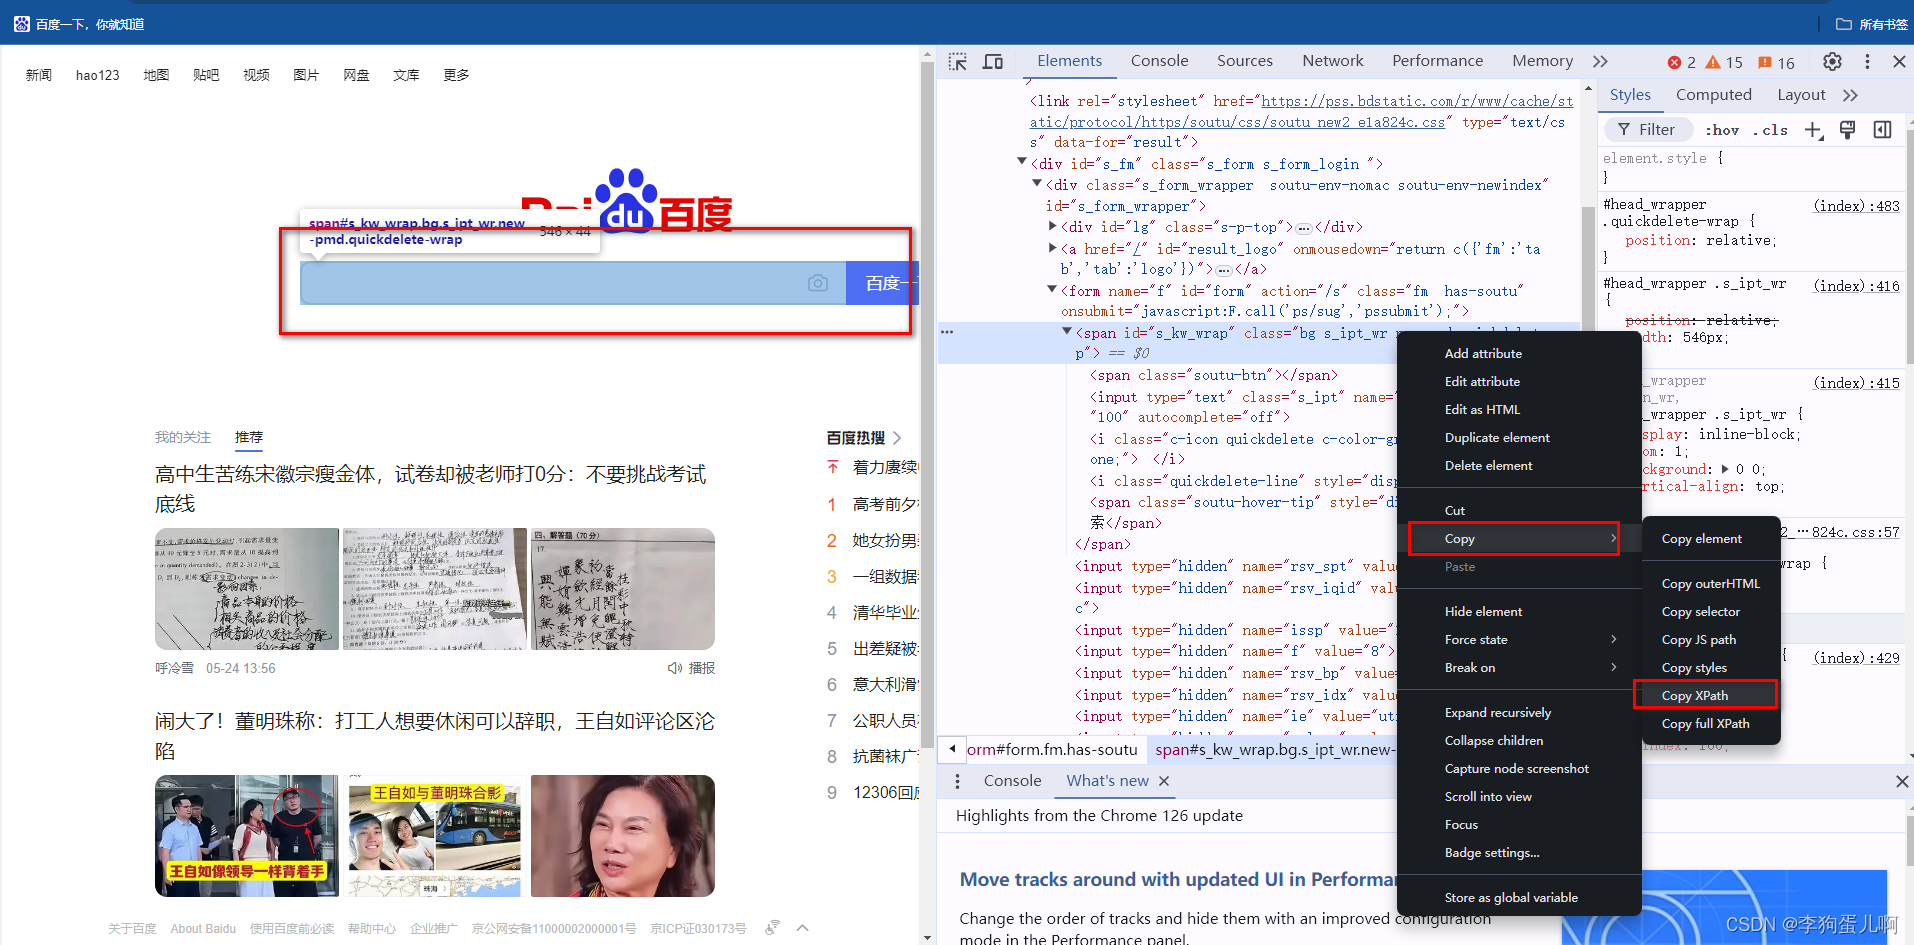Expand the result_logo anchor node
The image size is (1914, 945).
pyautogui.click(x=1052, y=247)
